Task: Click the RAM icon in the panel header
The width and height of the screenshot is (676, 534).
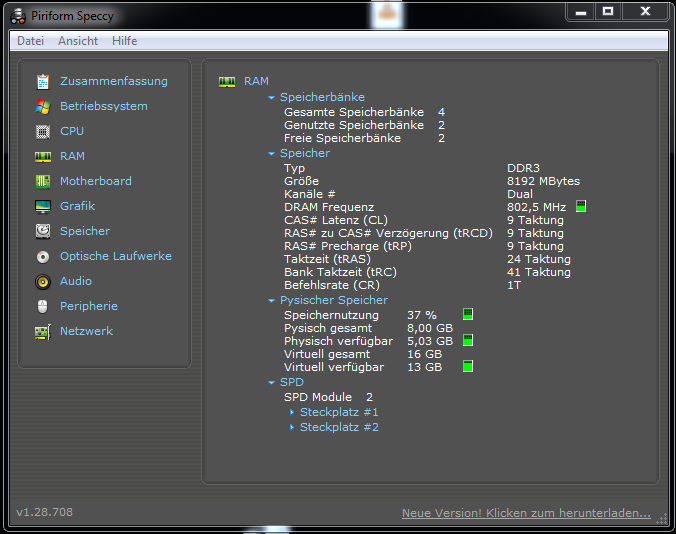Action: coord(227,81)
